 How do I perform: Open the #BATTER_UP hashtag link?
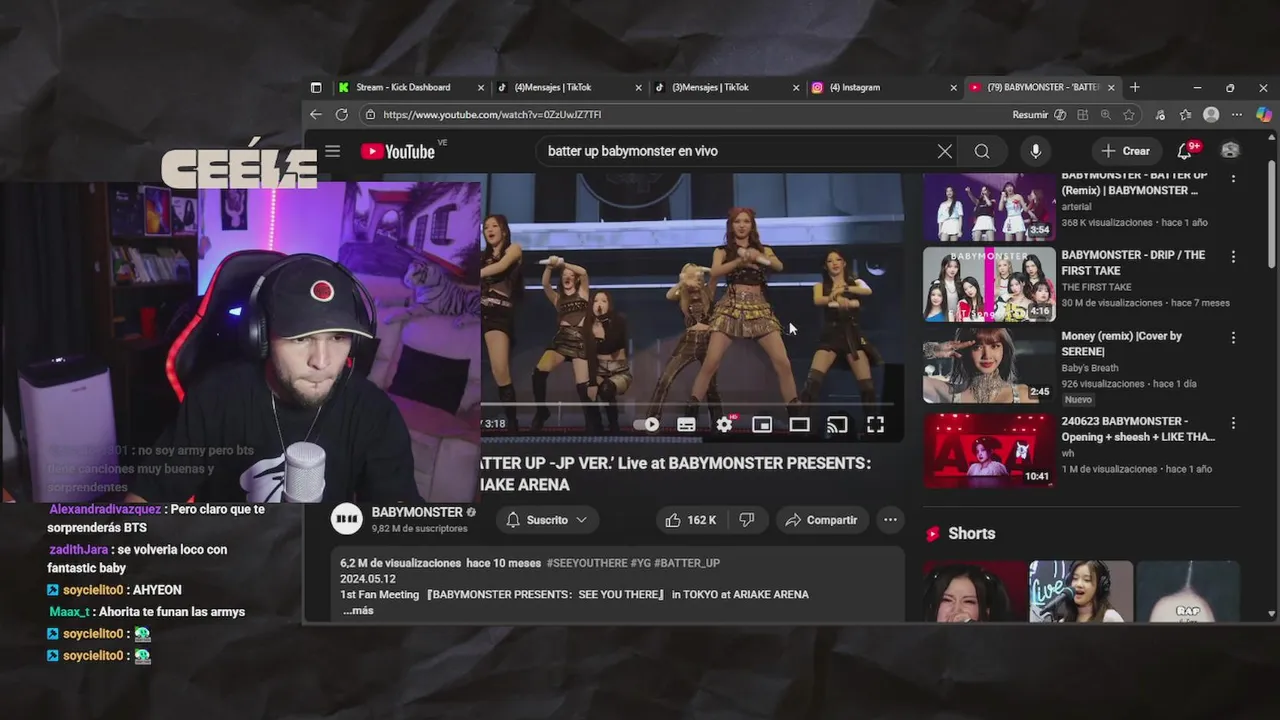[689, 563]
